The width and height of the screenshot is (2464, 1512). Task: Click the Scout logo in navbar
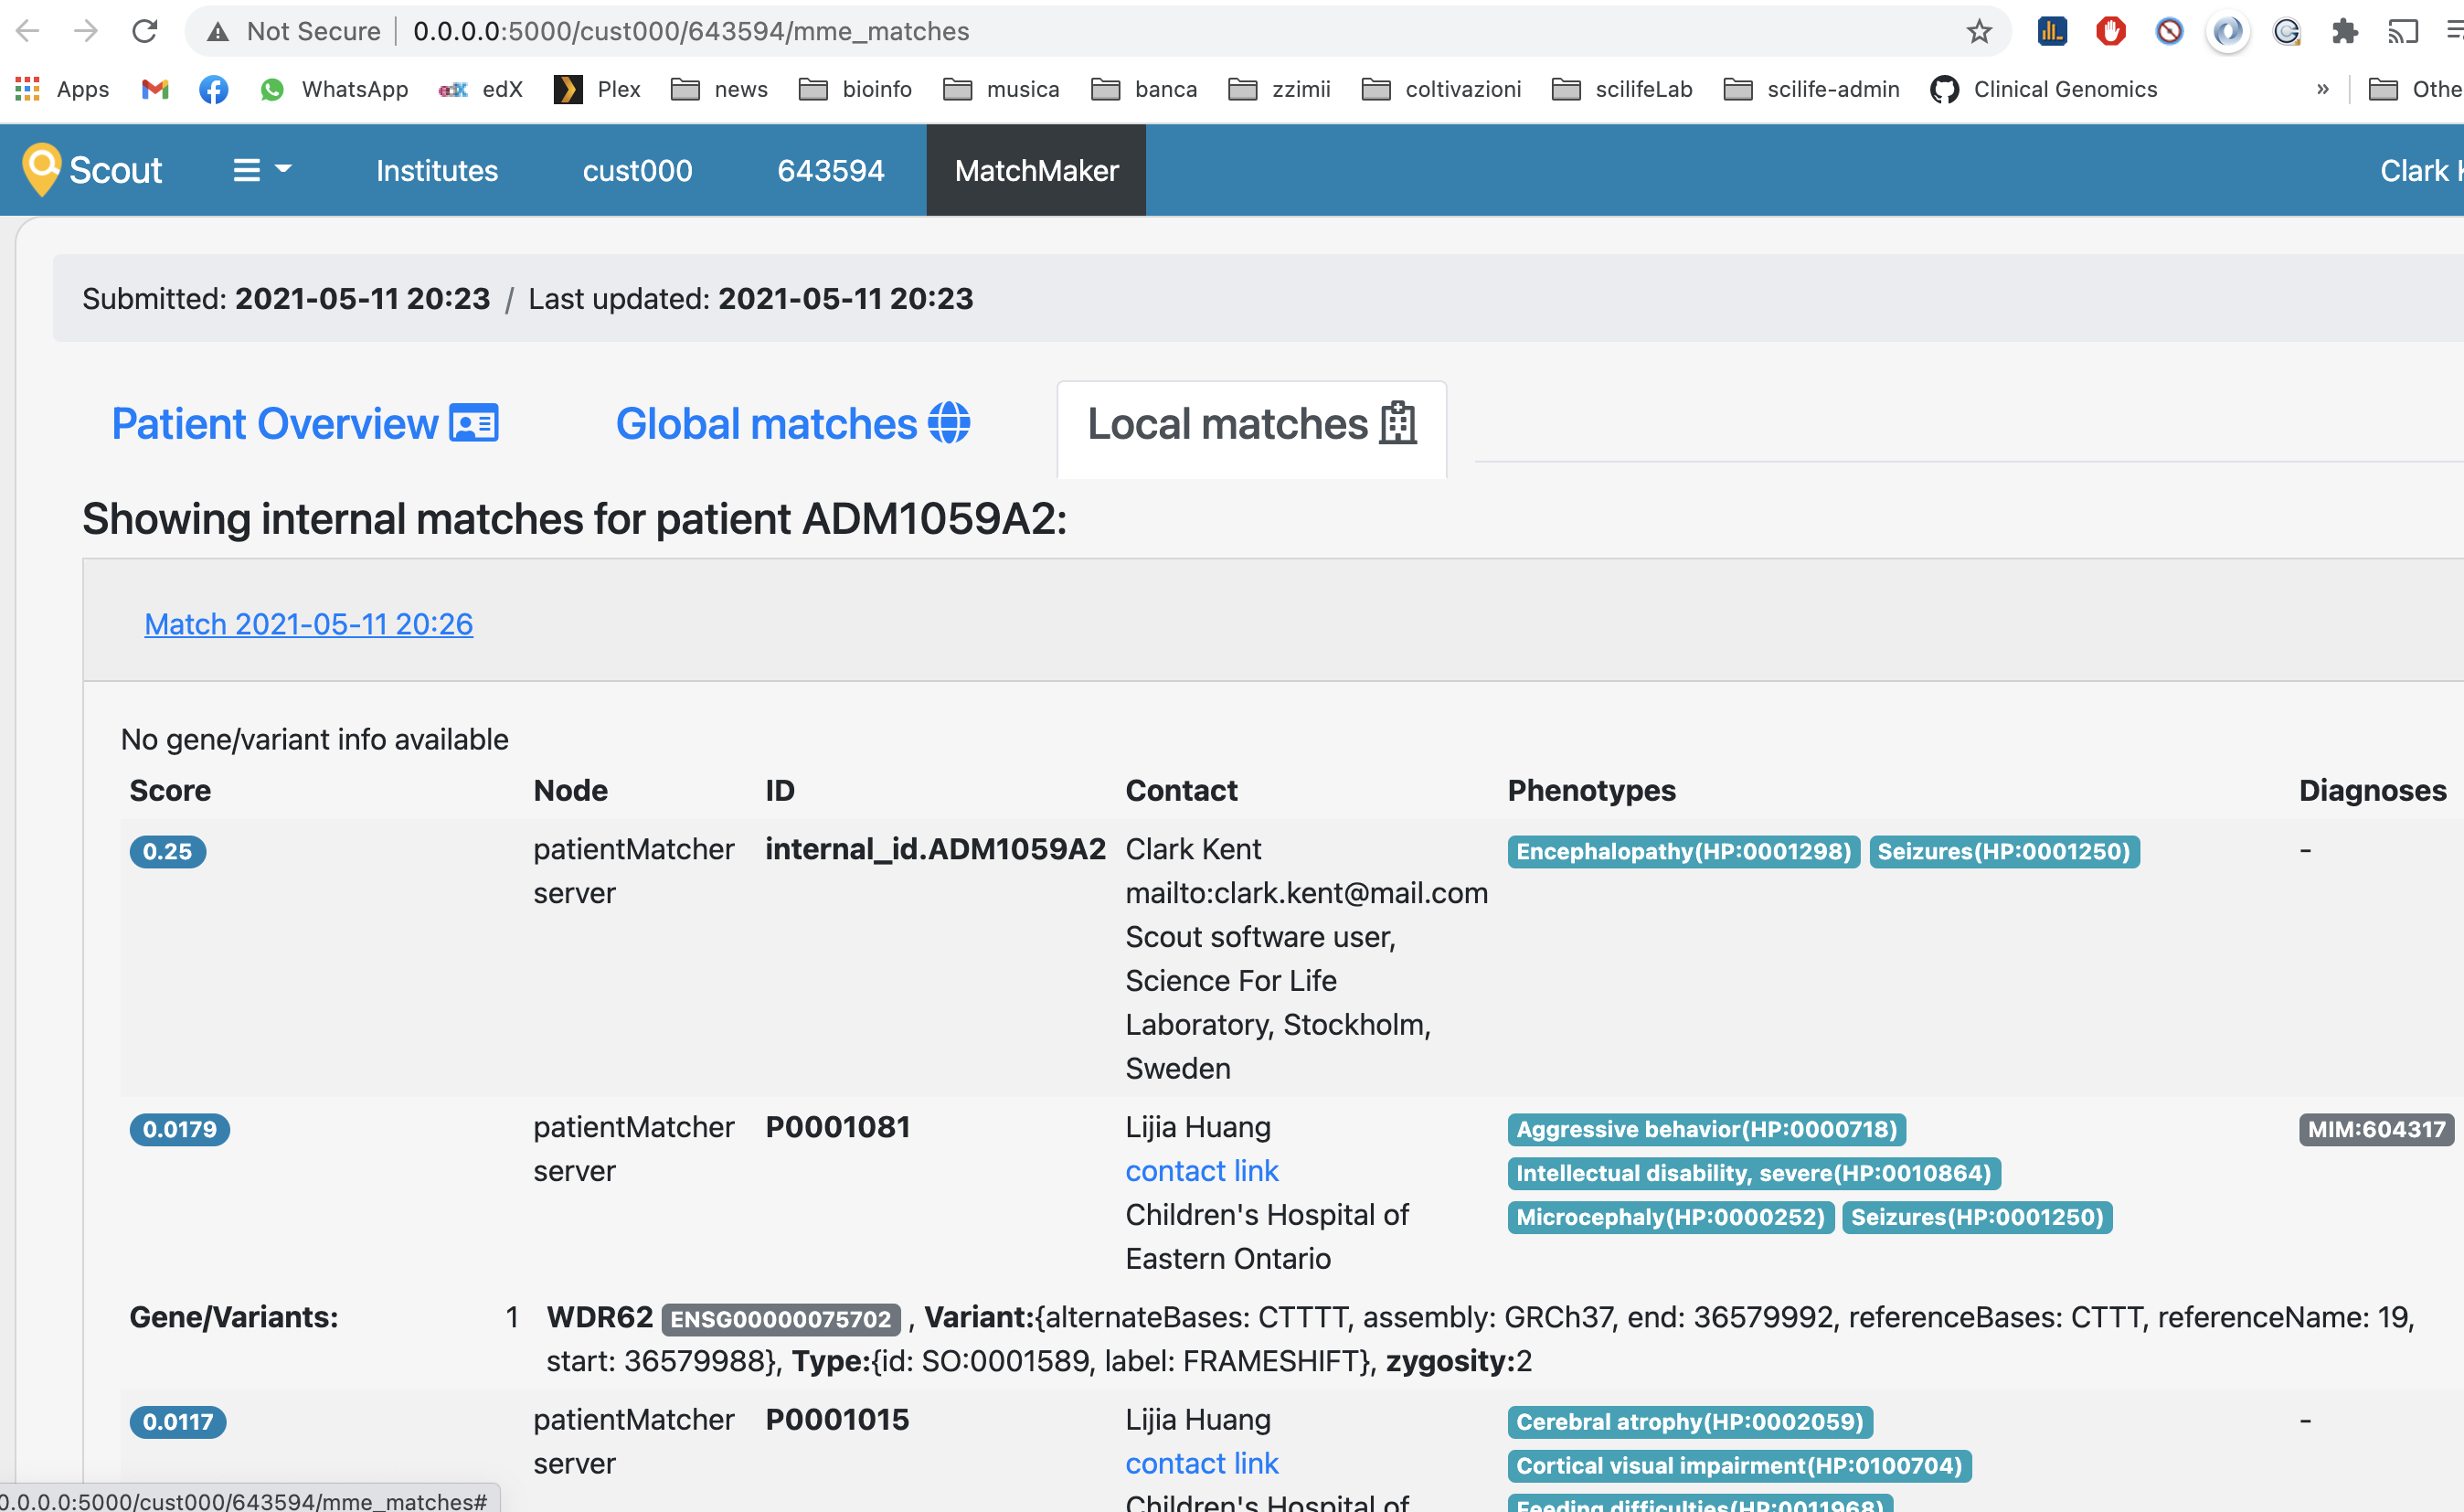[x=92, y=170]
